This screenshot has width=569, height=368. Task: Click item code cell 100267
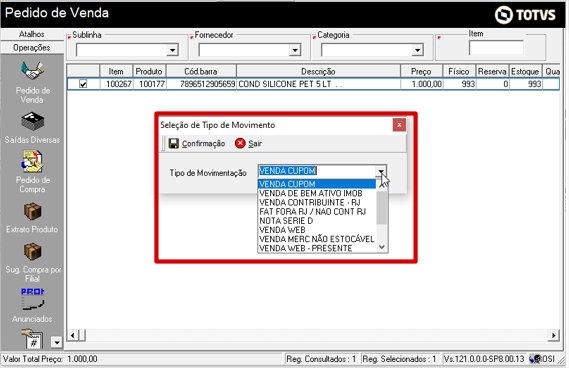(116, 84)
